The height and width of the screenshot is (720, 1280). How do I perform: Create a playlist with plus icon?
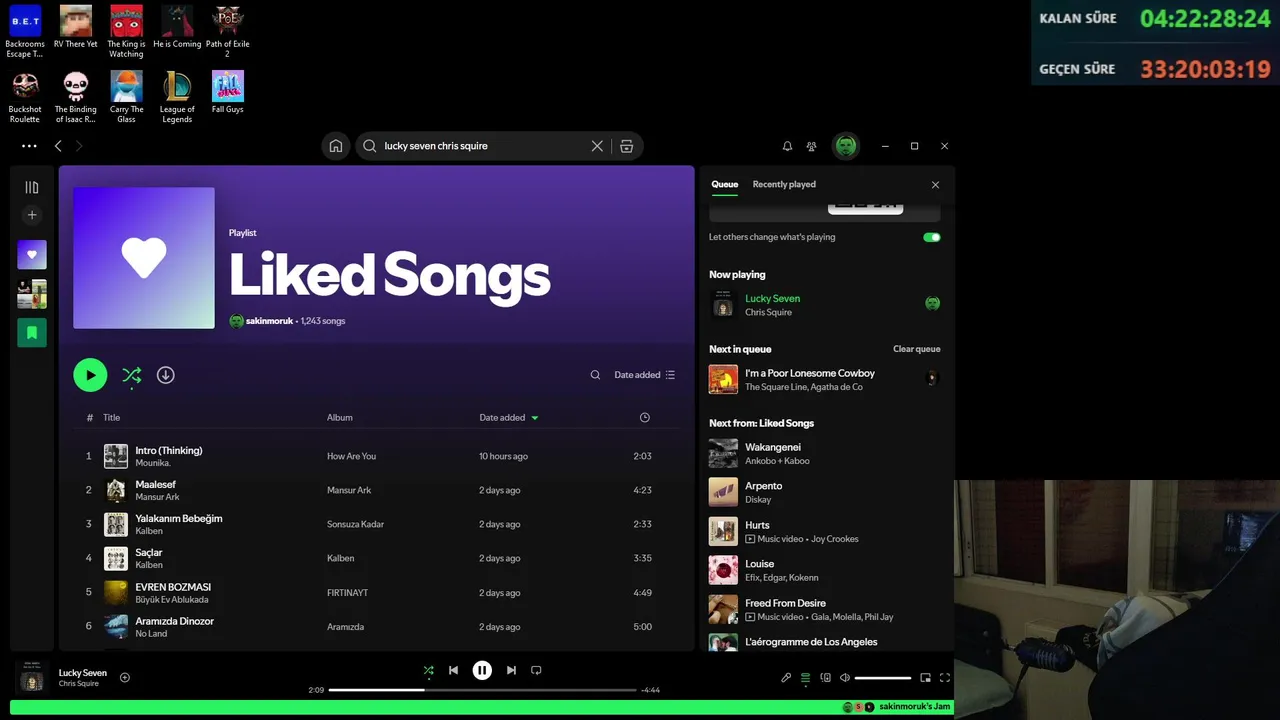pyautogui.click(x=32, y=215)
